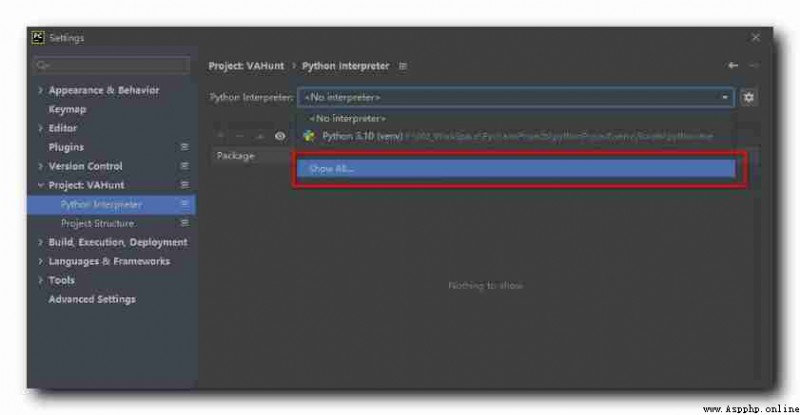The width and height of the screenshot is (800, 415).
Task: Expand Languages & Frameworks section
Action: pos(40,261)
